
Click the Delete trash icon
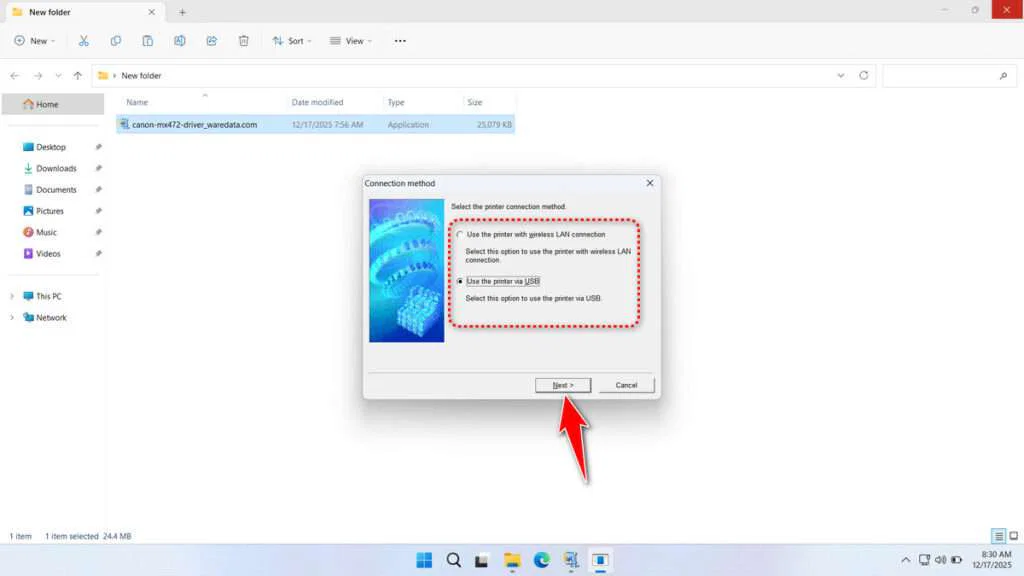243,40
